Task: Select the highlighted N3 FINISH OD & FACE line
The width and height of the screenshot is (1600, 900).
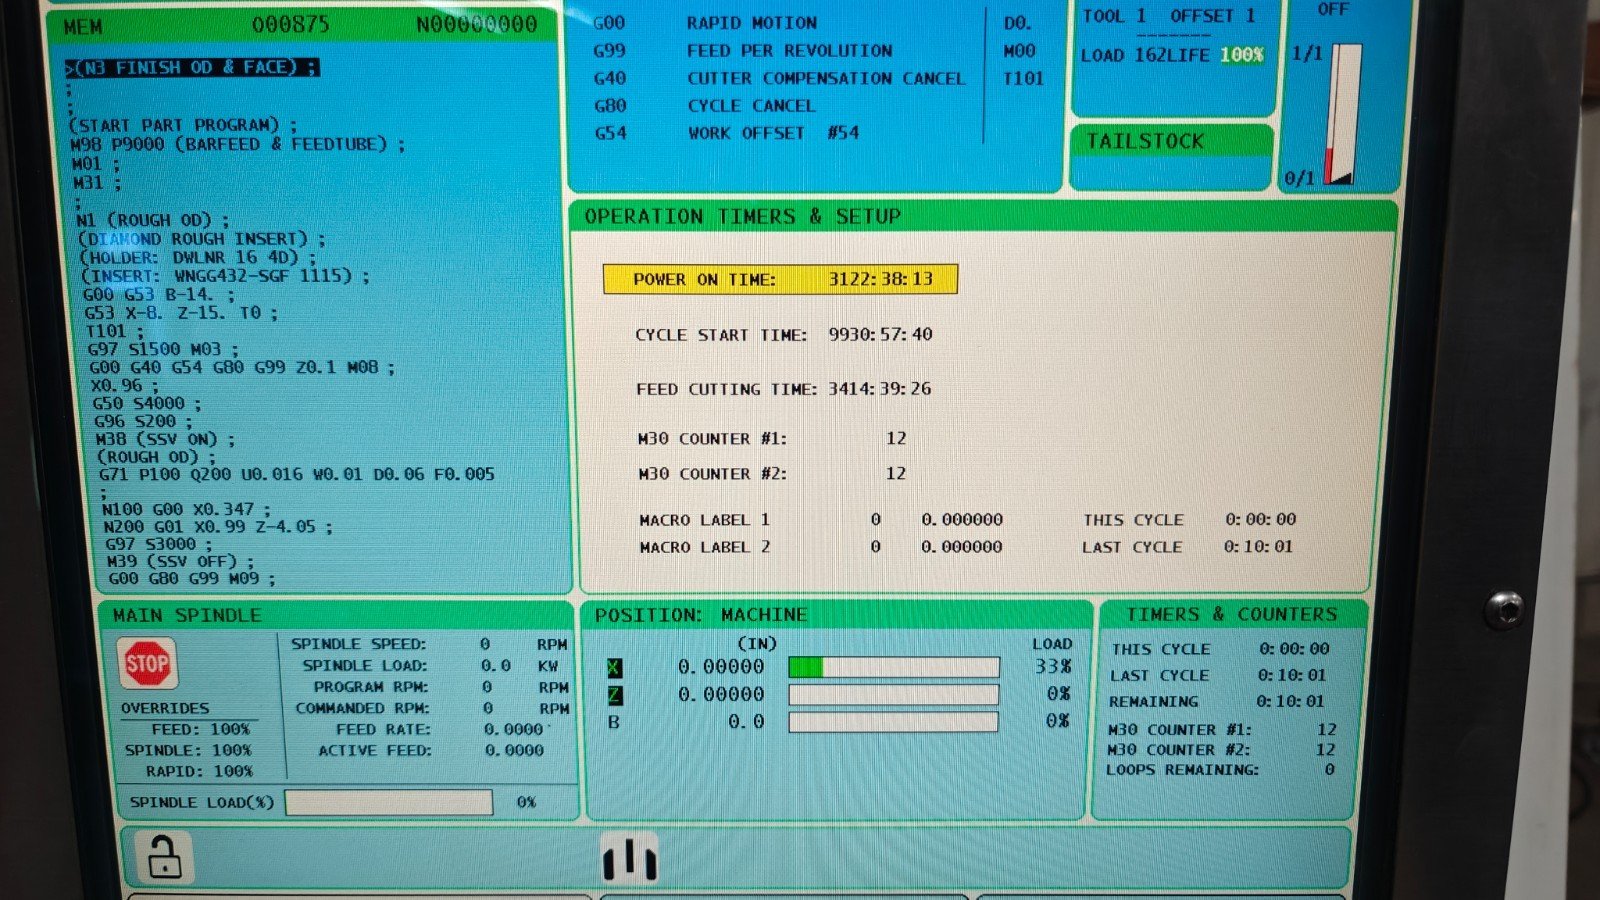Action: pyautogui.click(x=191, y=68)
